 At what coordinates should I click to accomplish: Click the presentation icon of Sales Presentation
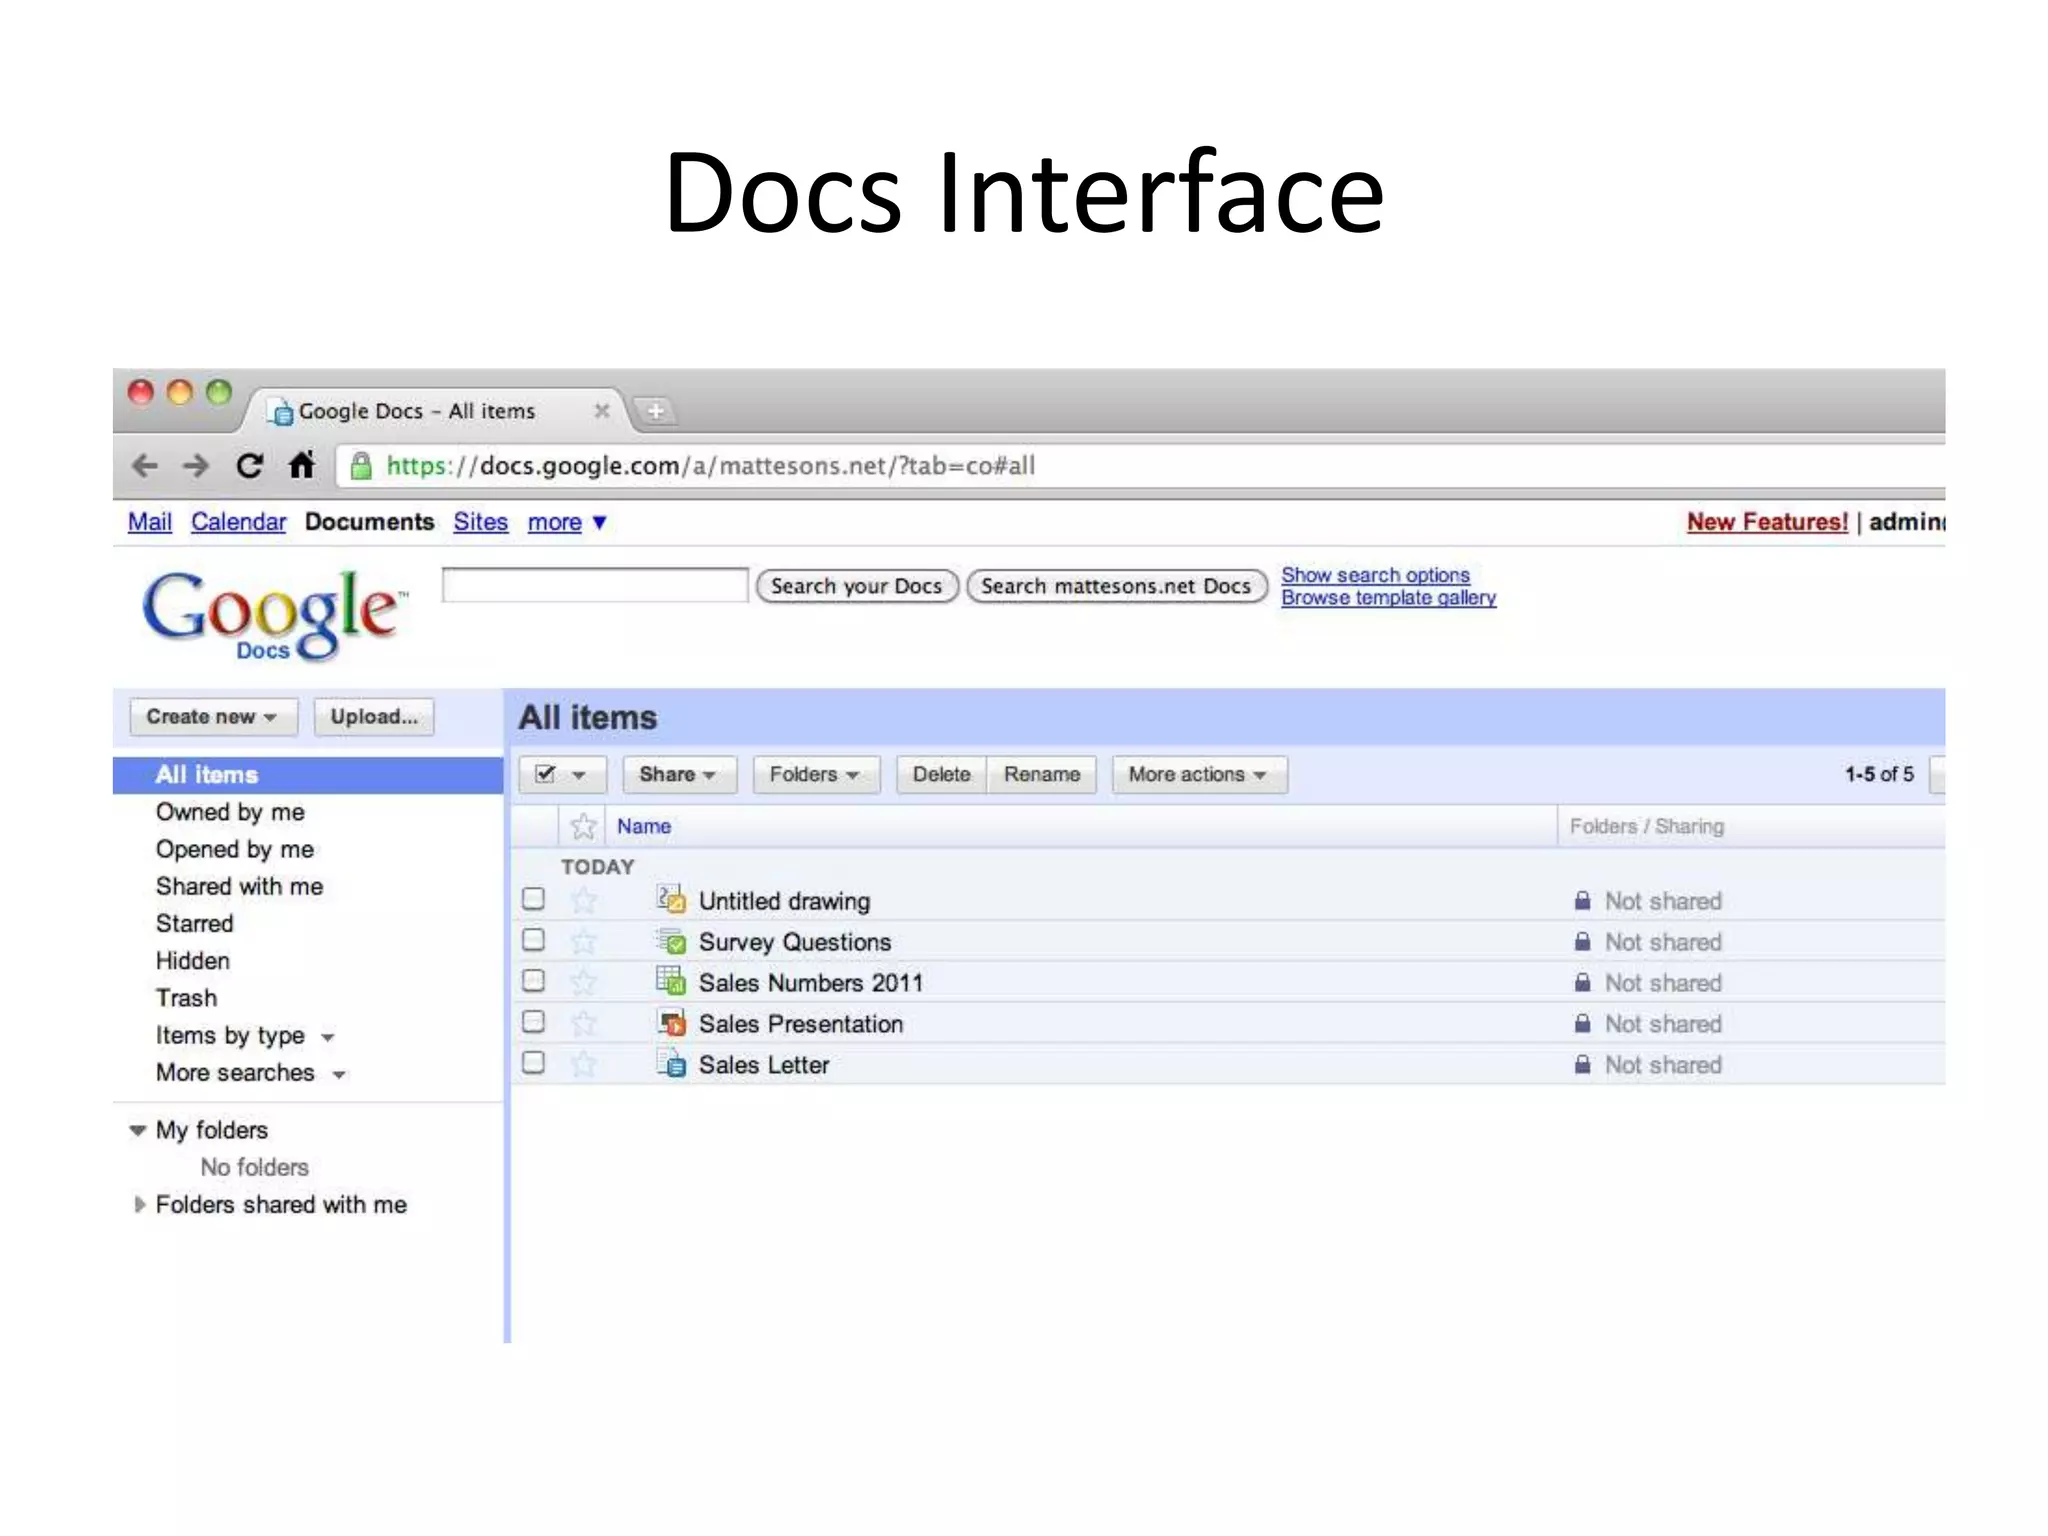point(671,1022)
